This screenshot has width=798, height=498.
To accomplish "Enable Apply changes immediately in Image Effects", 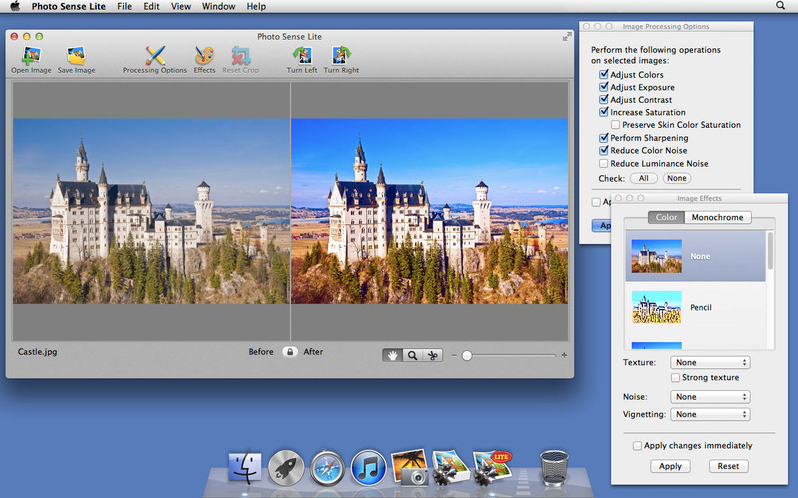I will [637, 446].
